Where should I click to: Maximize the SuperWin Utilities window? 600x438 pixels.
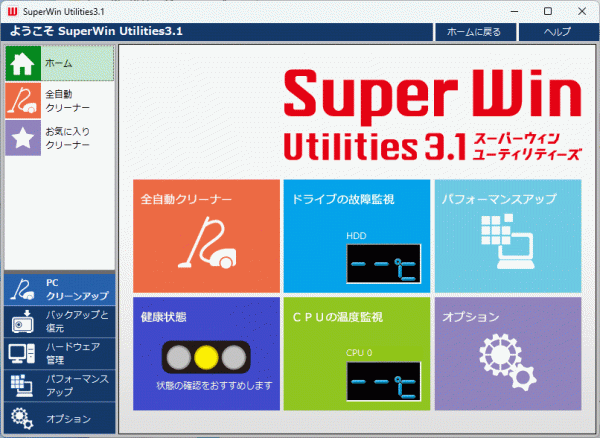pyautogui.click(x=548, y=11)
